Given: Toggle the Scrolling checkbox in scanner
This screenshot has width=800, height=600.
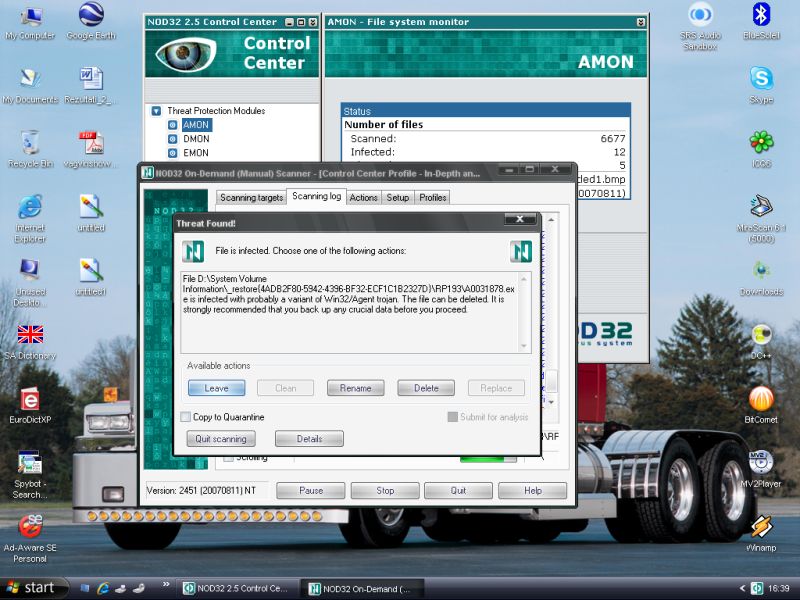Looking at the screenshot, I should [x=228, y=457].
